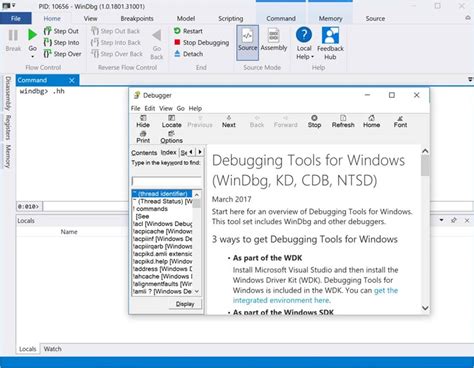Open the Model ribbon tab

coord(186,18)
